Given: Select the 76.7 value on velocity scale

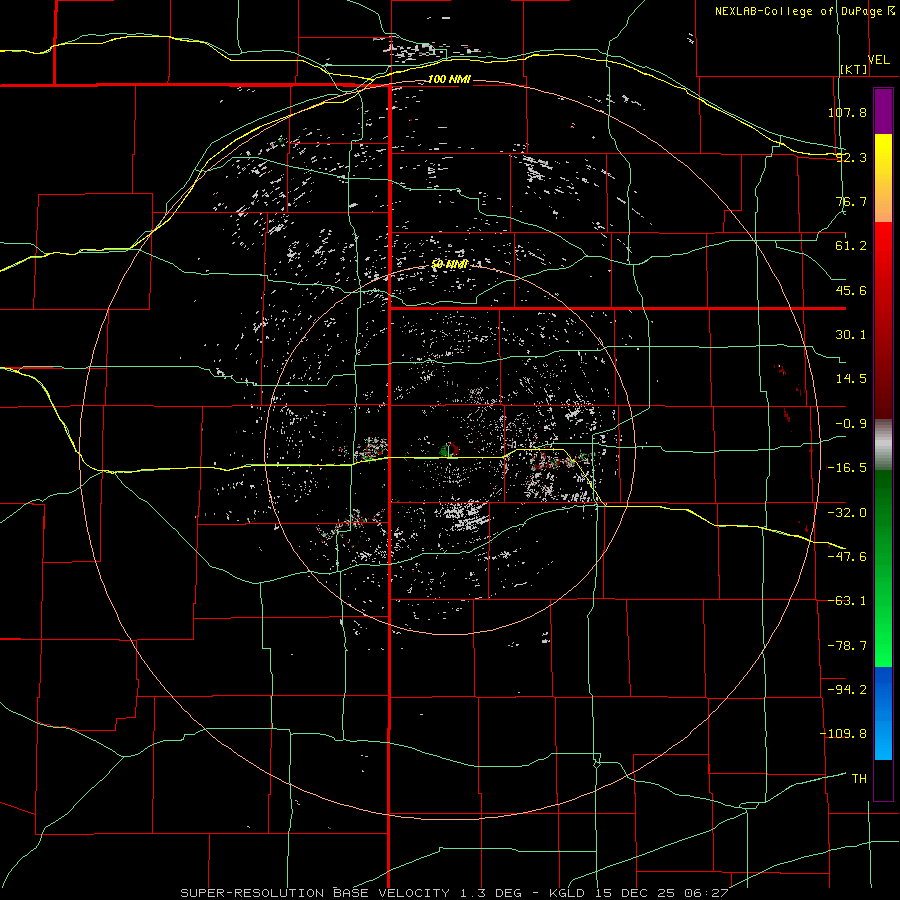Looking at the screenshot, I should click(x=851, y=201).
